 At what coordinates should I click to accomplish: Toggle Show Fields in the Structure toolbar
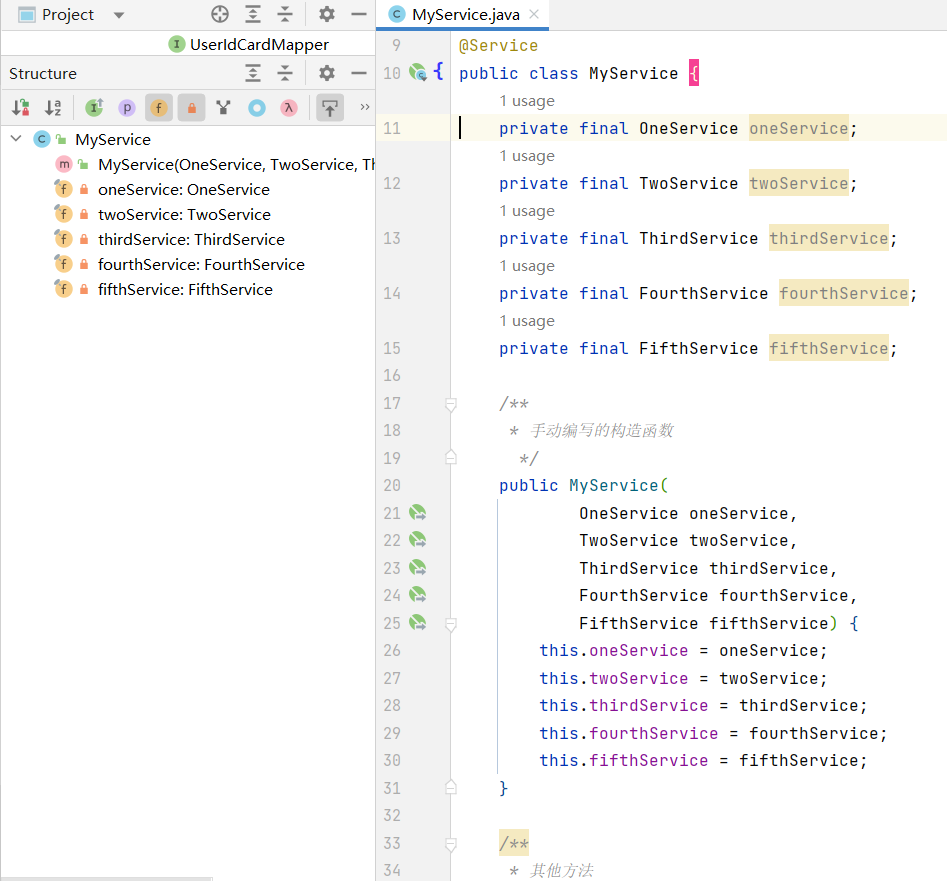pos(158,107)
